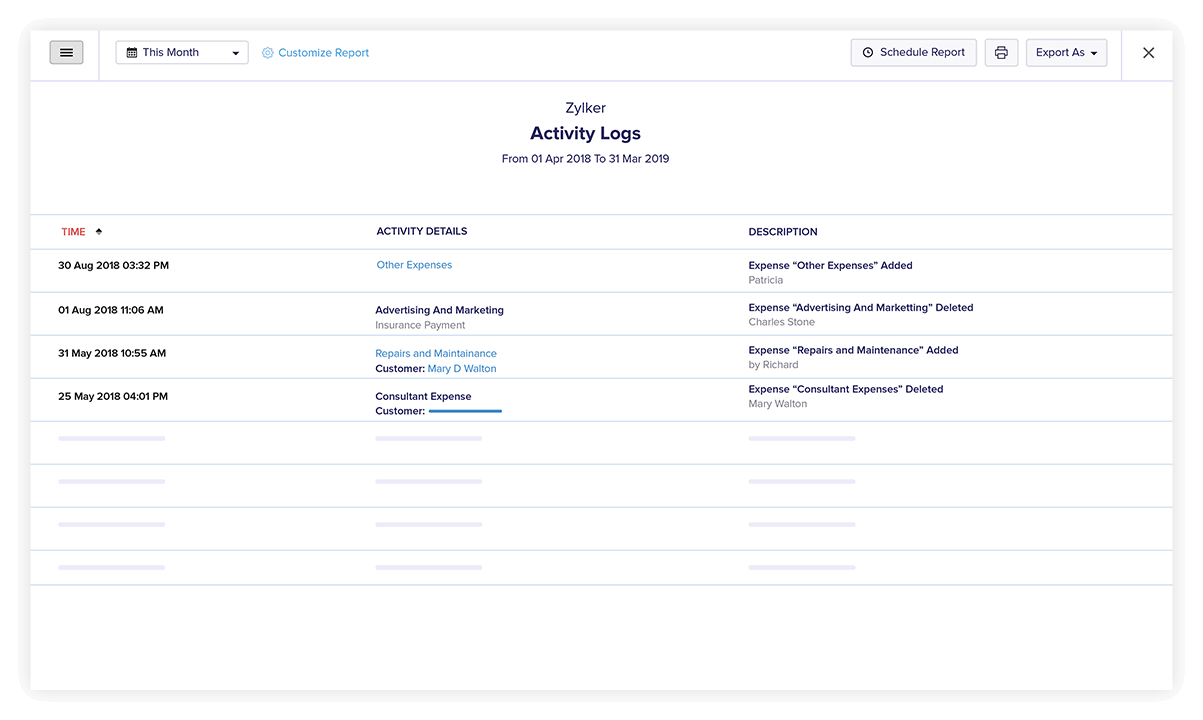Click the DESCRIPTION column header
The image size is (1203, 720).
(783, 231)
